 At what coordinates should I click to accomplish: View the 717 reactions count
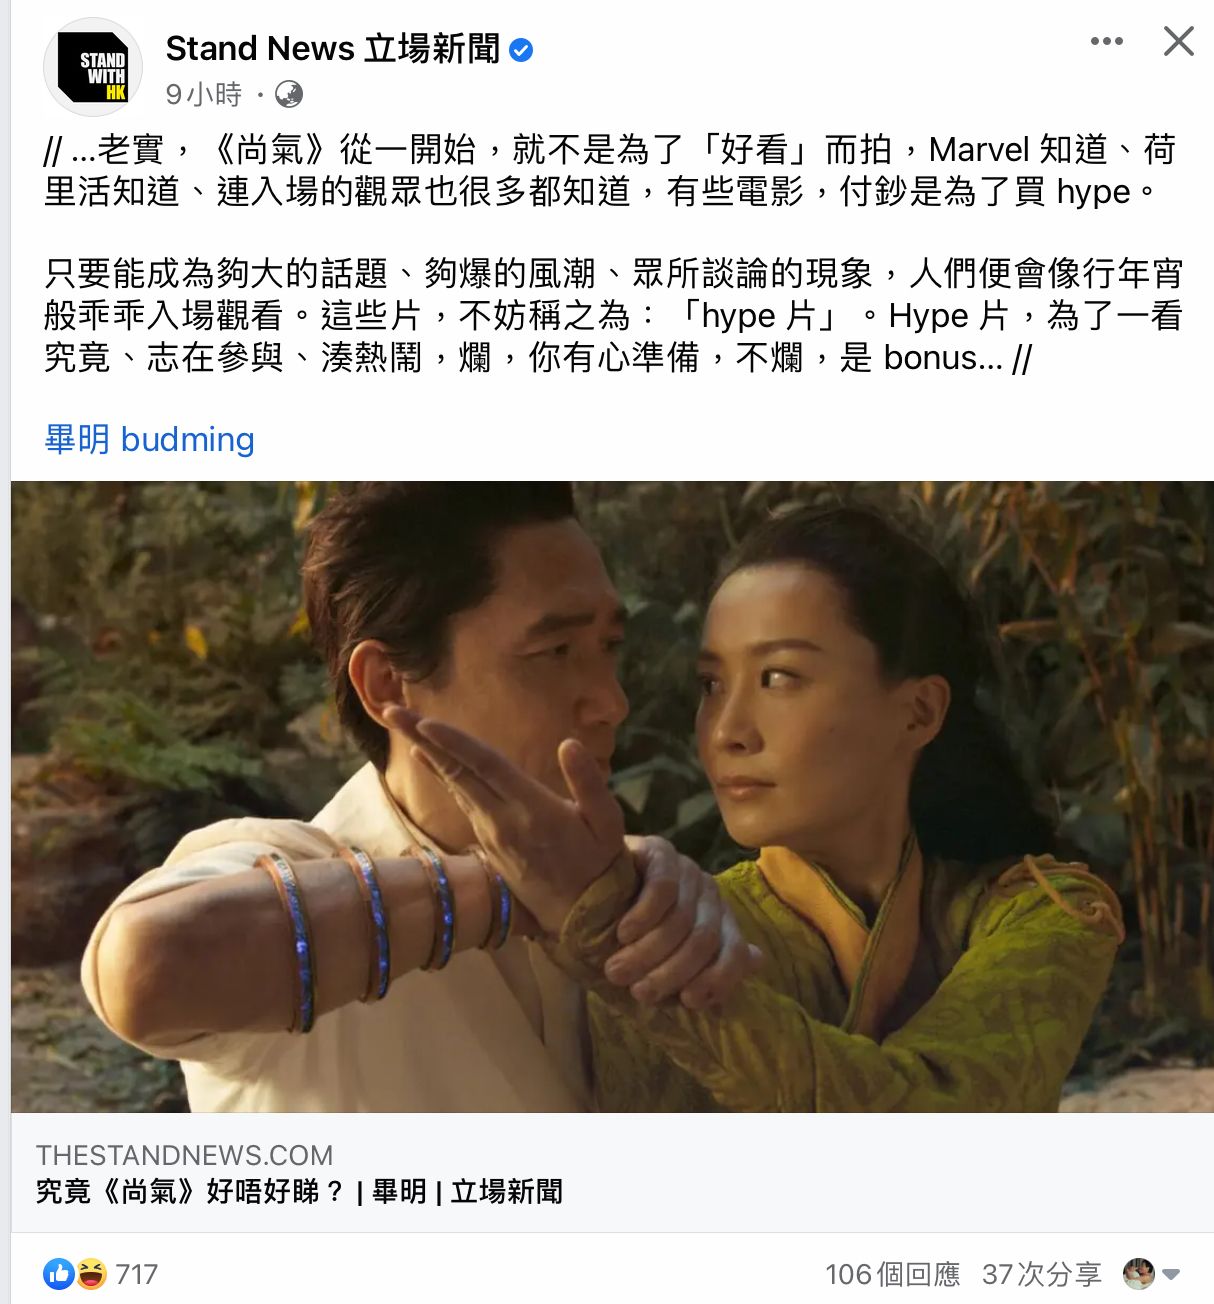pyautogui.click(x=136, y=1274)
